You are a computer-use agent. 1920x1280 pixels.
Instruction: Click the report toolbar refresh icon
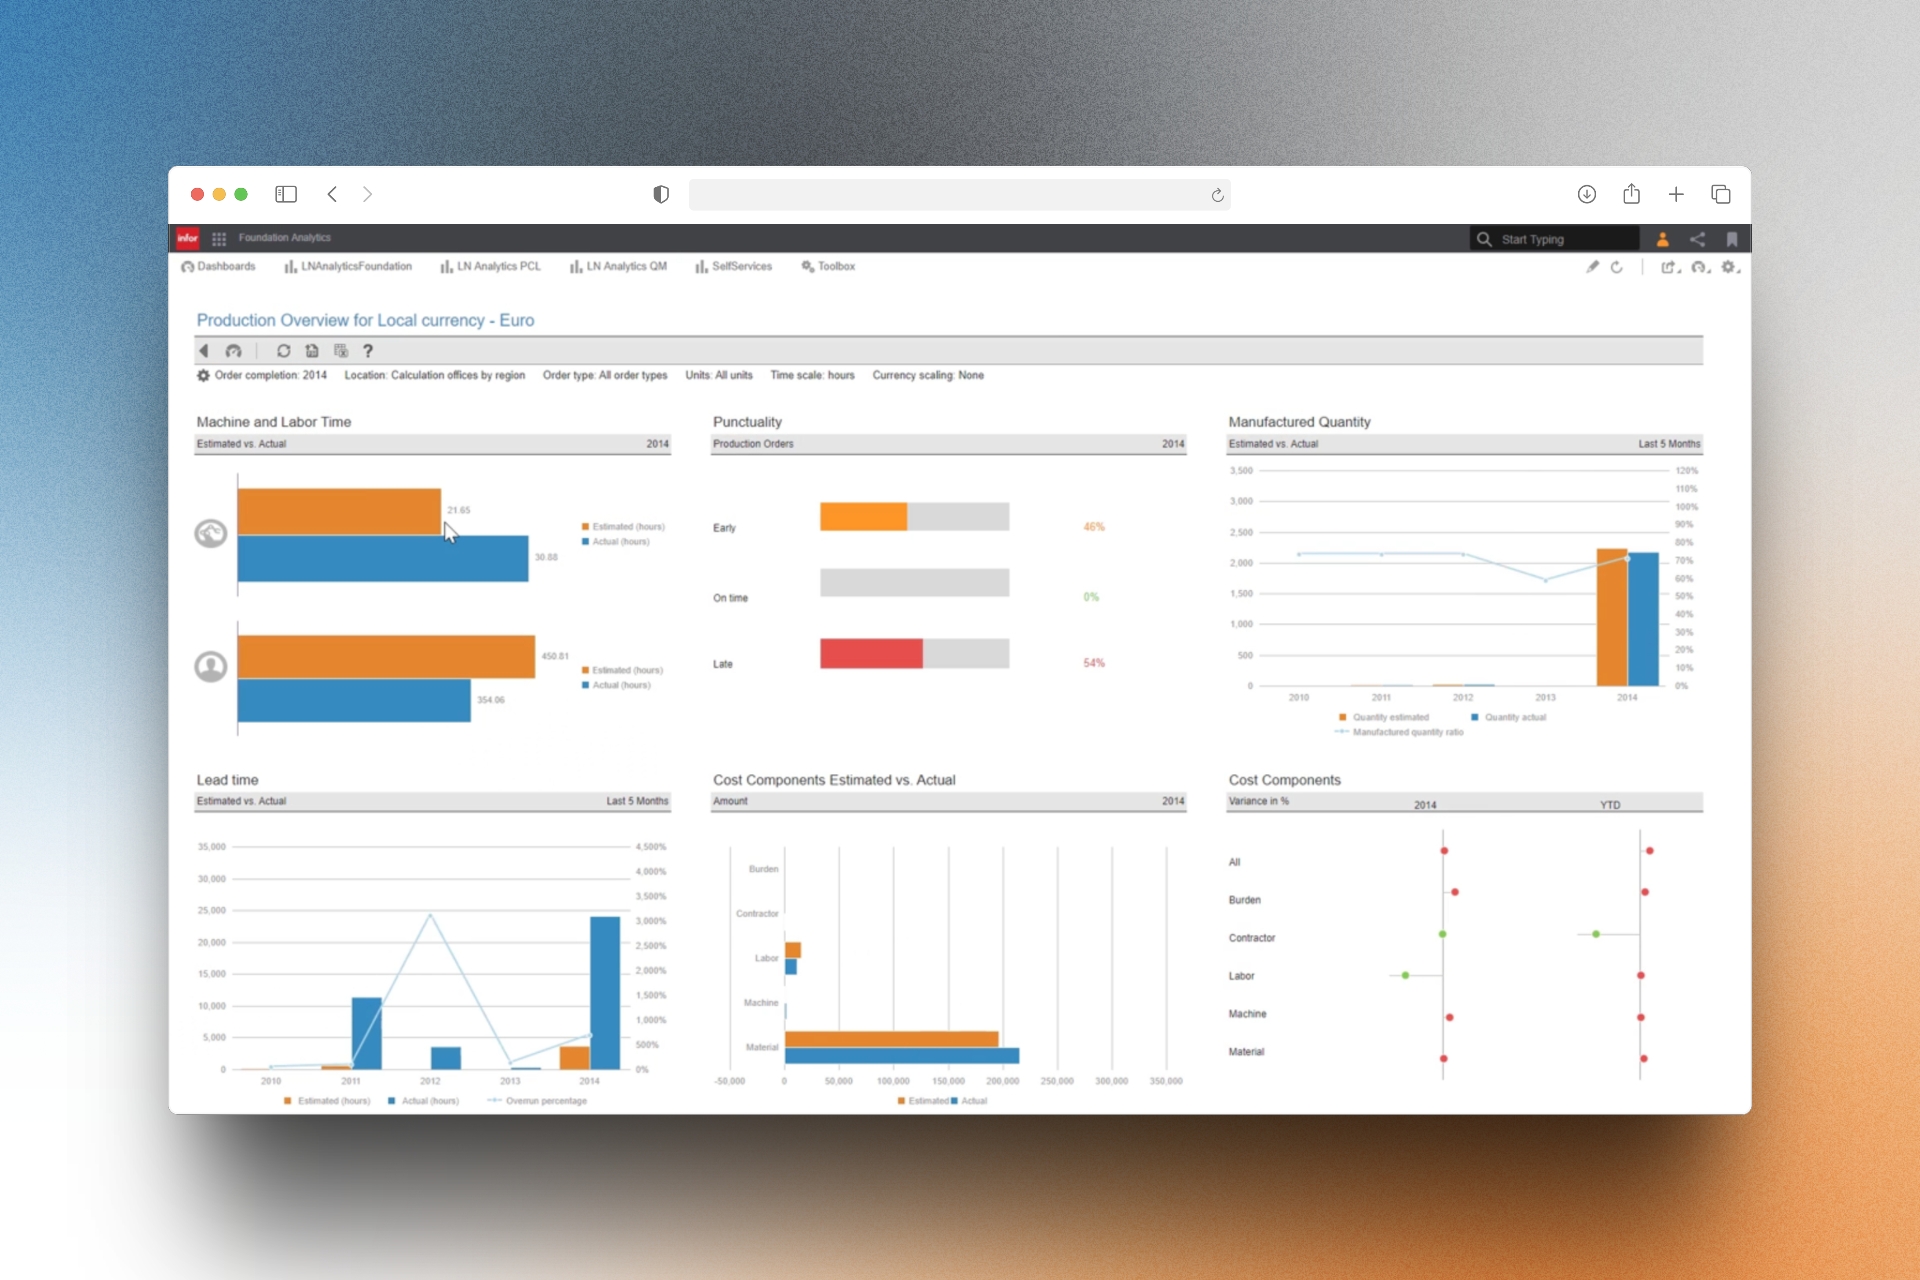tap(284, 351)
